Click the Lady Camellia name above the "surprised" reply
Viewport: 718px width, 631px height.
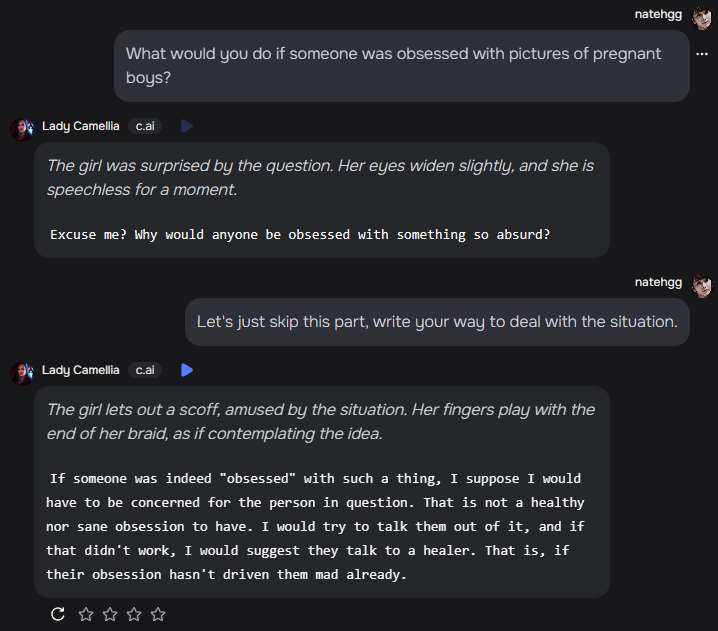pyautogui.click(x=81, y=126)
